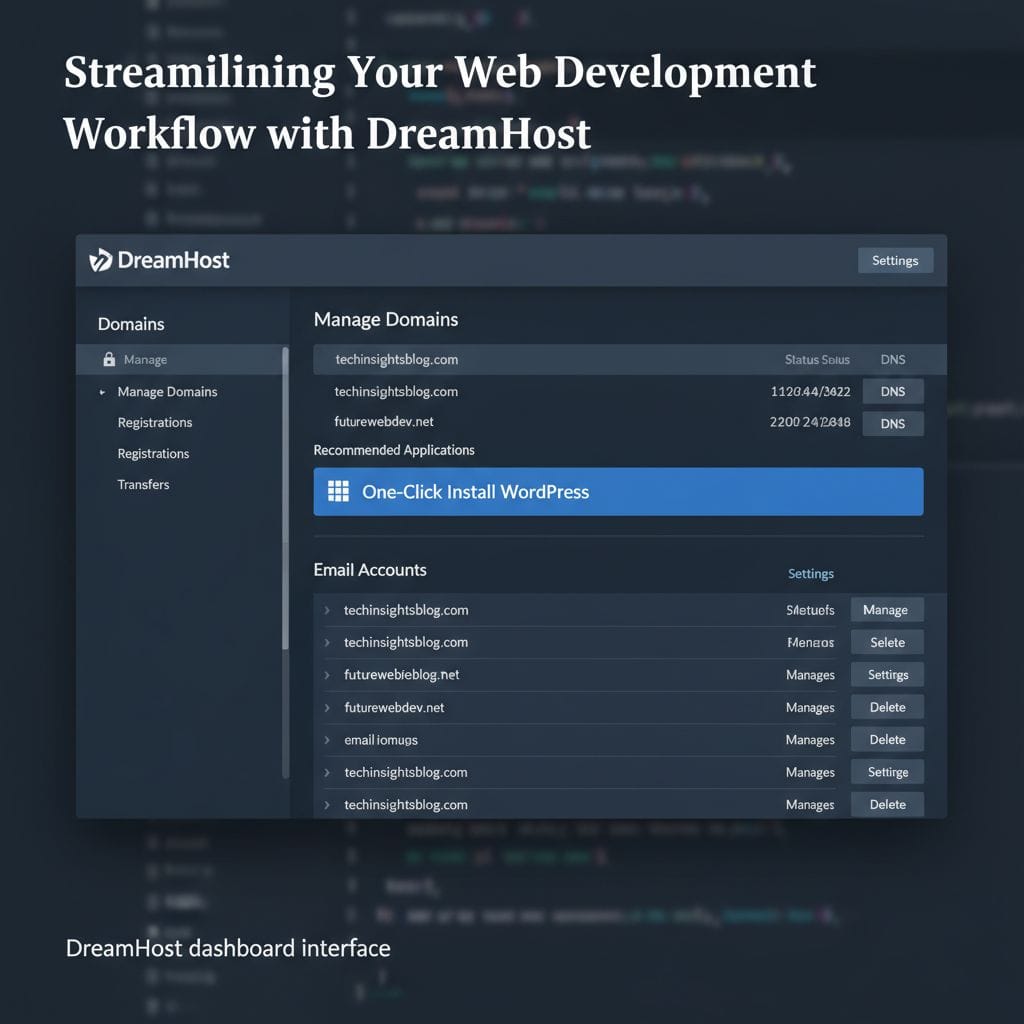The width and height of the screenshot is (1024, 1024).
Task: Click the Meneos status text
Action: tap(810, 643)
